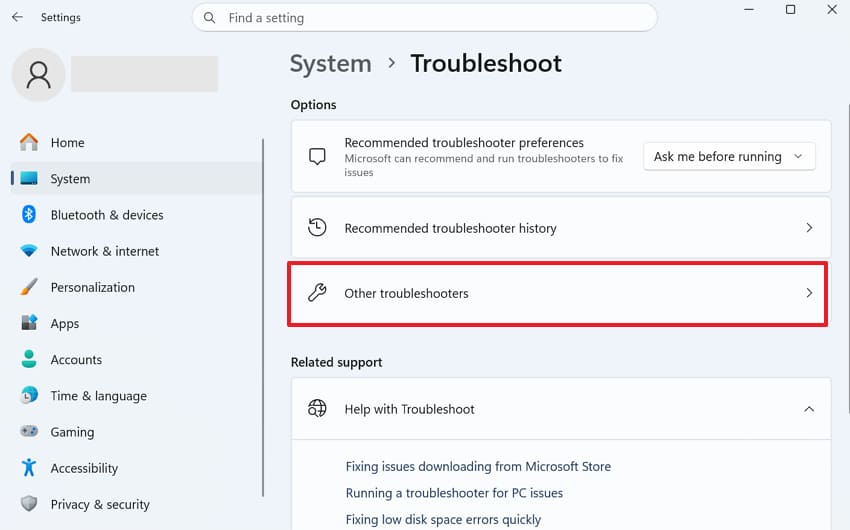Image resolution: width=850 pixels, height=530 pixels.
Task: Open Fixing issues downloading from Microsoft Store
Action: point(478,466)
